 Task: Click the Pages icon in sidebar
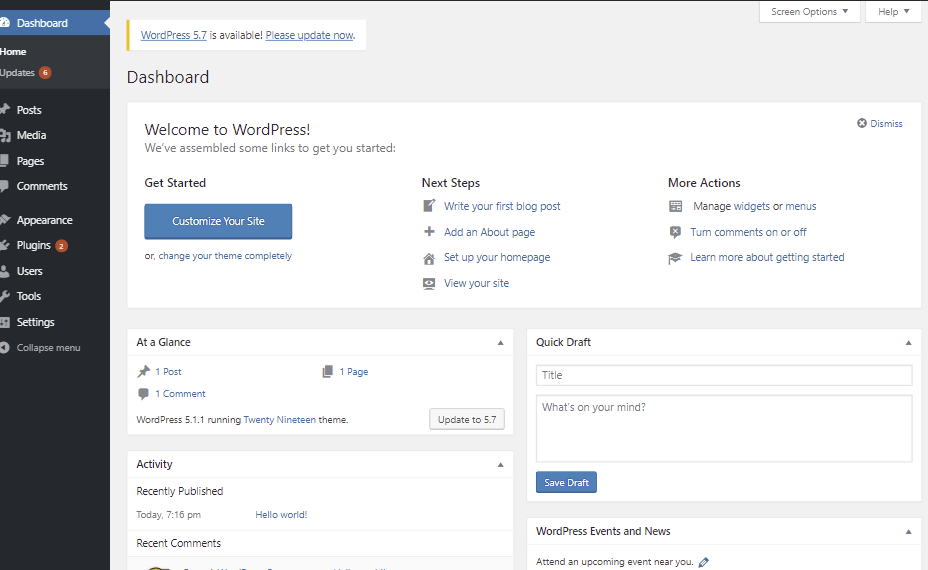pyautogui.click(x=4, y=160)
